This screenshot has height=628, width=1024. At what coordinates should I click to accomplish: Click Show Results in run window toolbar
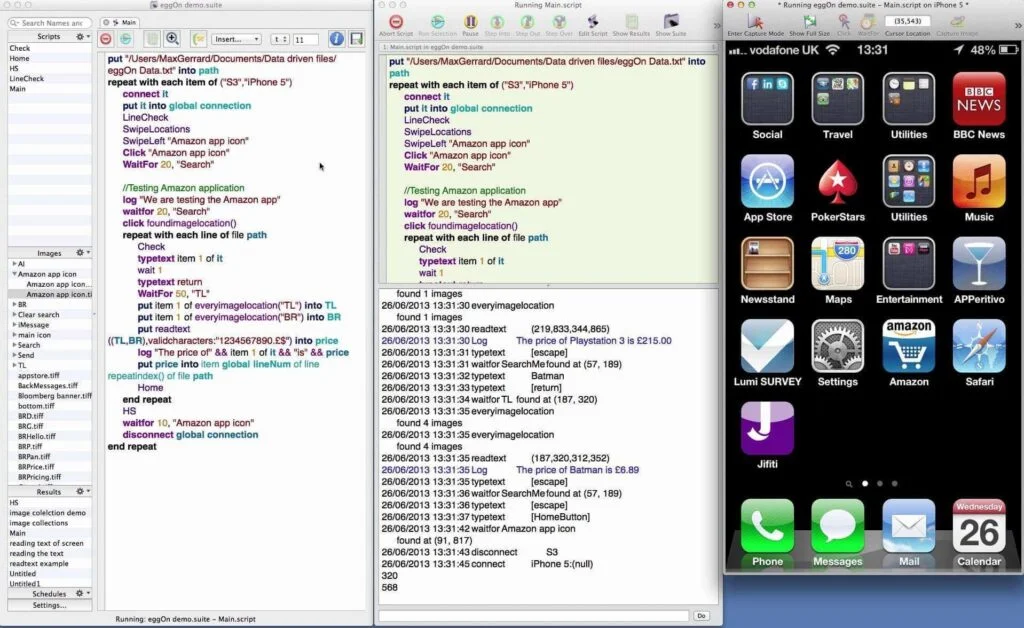pos(631,24)
